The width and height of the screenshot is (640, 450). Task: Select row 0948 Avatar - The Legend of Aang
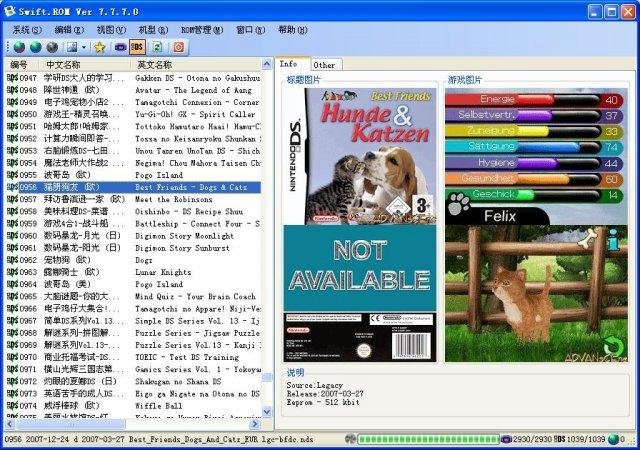click(133, 90)
